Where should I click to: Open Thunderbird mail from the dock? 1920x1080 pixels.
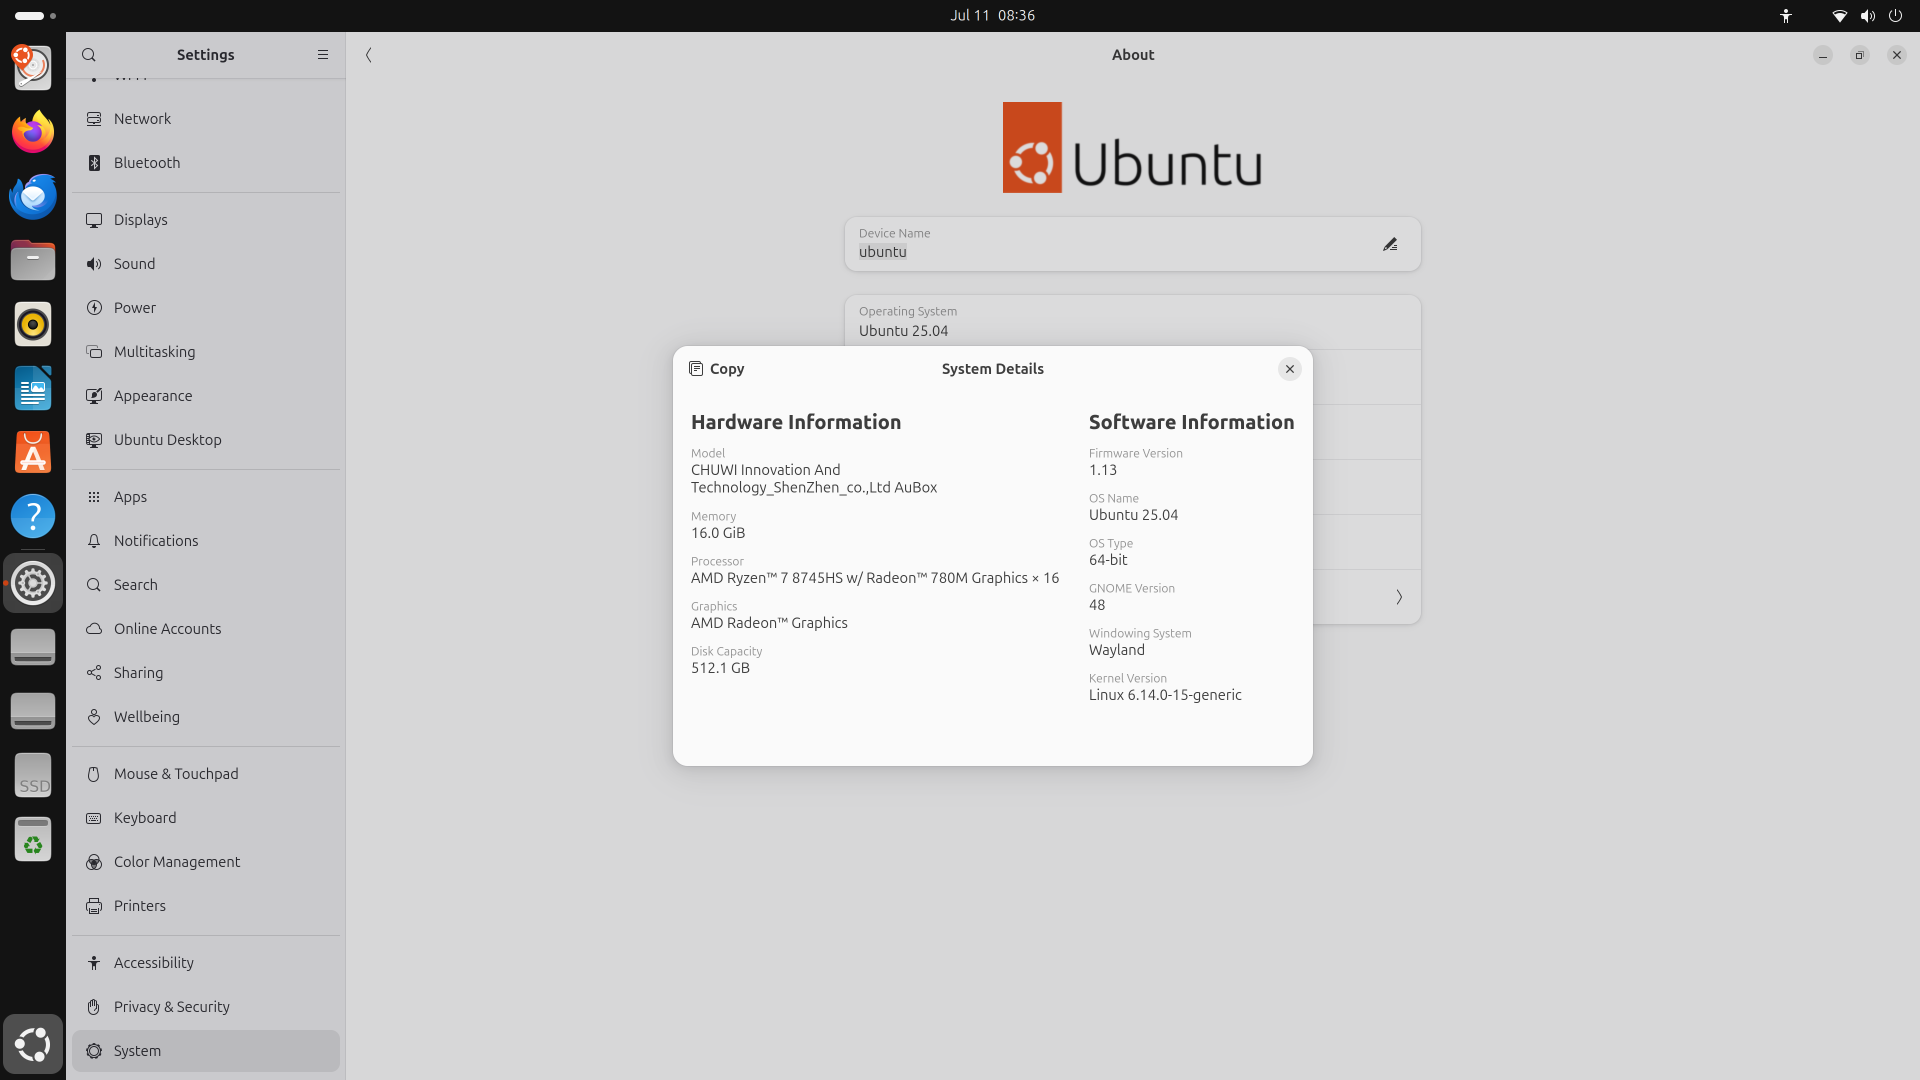pos(33,196)
